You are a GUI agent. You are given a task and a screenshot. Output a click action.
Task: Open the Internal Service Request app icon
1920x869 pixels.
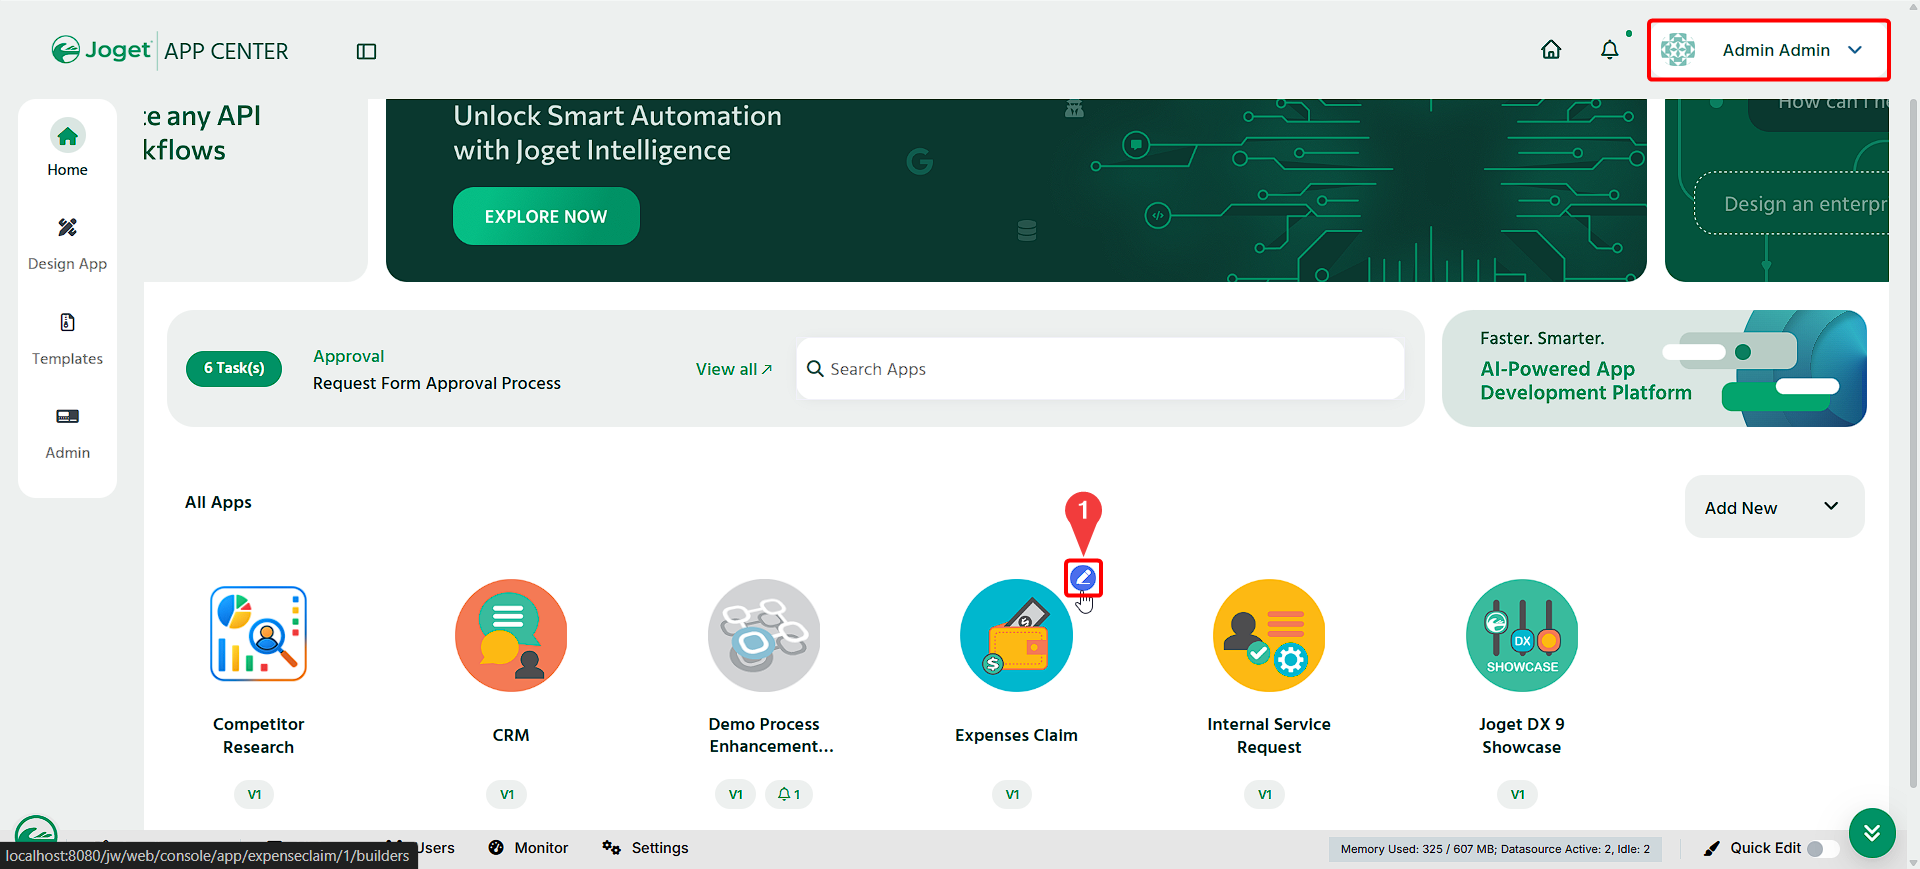(x=1269, y=635)
